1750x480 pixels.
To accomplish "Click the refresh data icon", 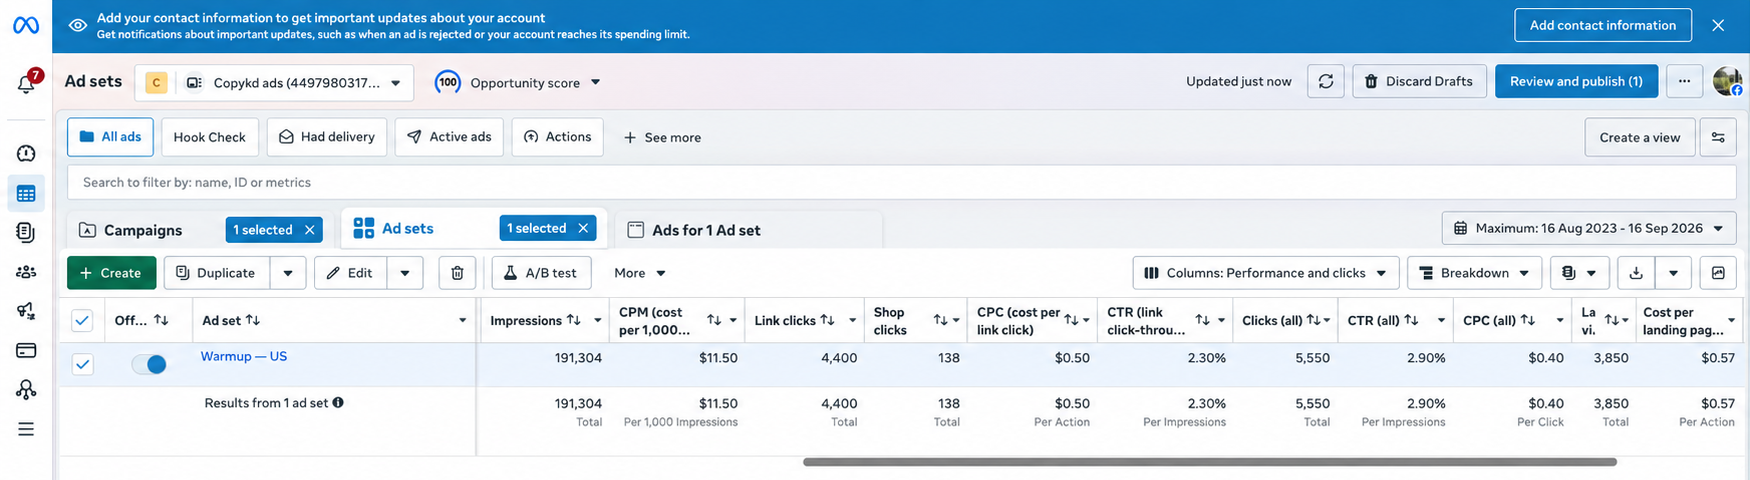I will coord(1325,81).
